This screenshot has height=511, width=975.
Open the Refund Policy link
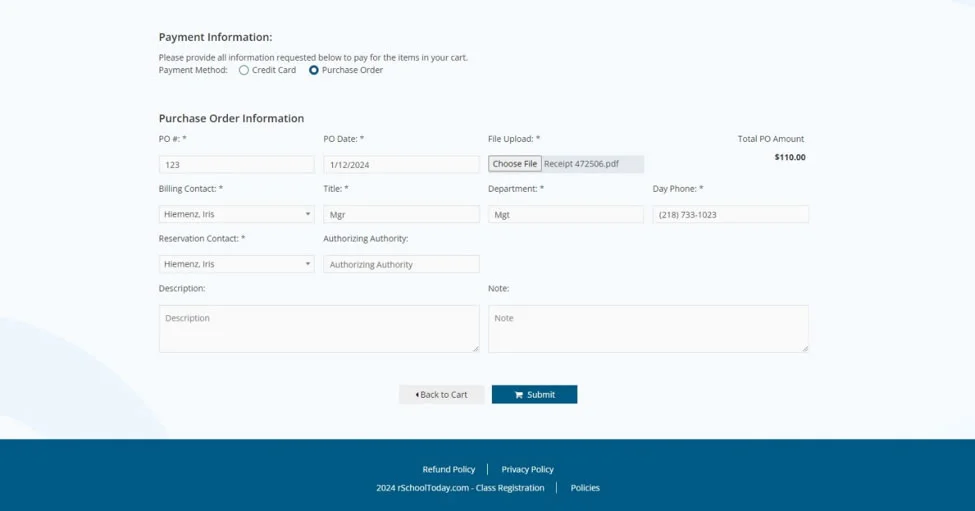pos(448,469)
